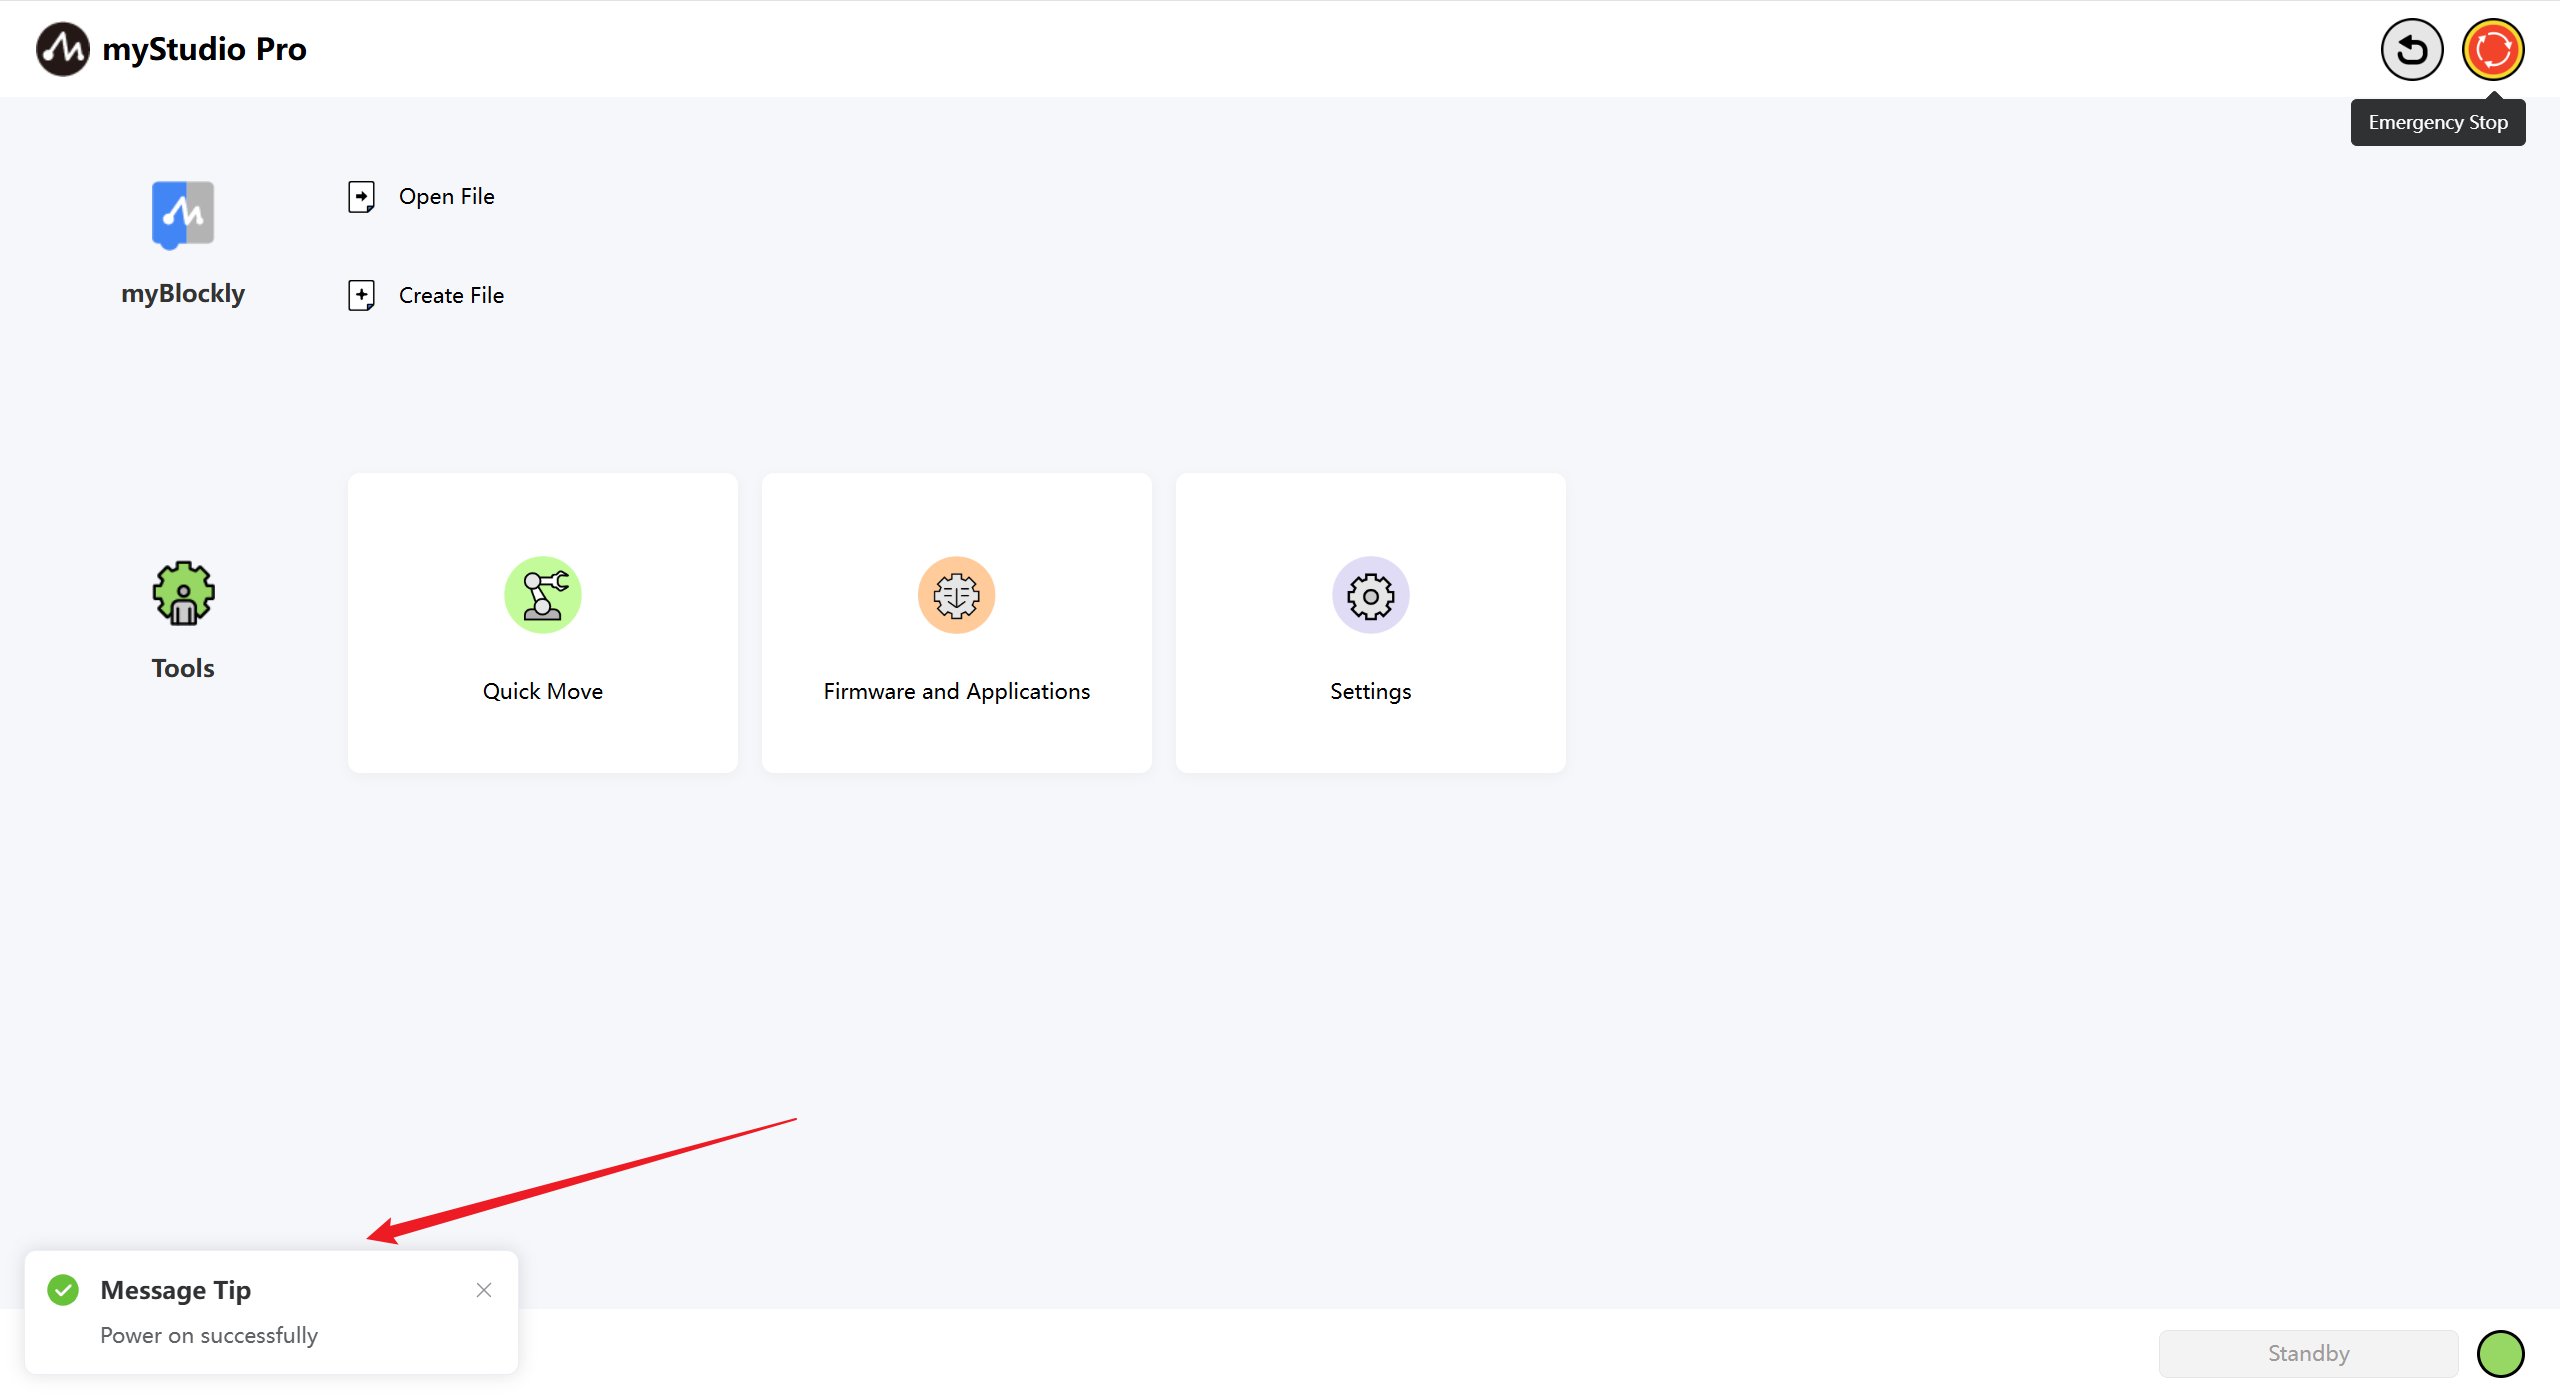Click the myStudio Pro logo icon
The image size is (2560, 1398).
62,49
